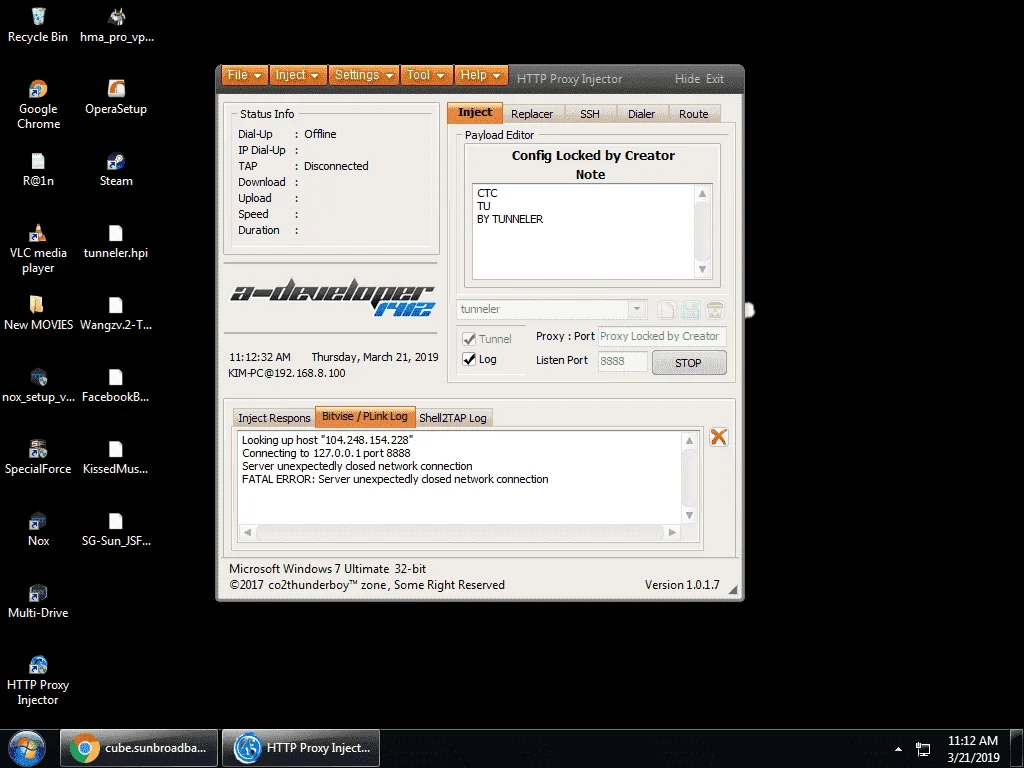Click note box scrollbar up arrow
1024x768 pixels.
[x=702, y=193]
